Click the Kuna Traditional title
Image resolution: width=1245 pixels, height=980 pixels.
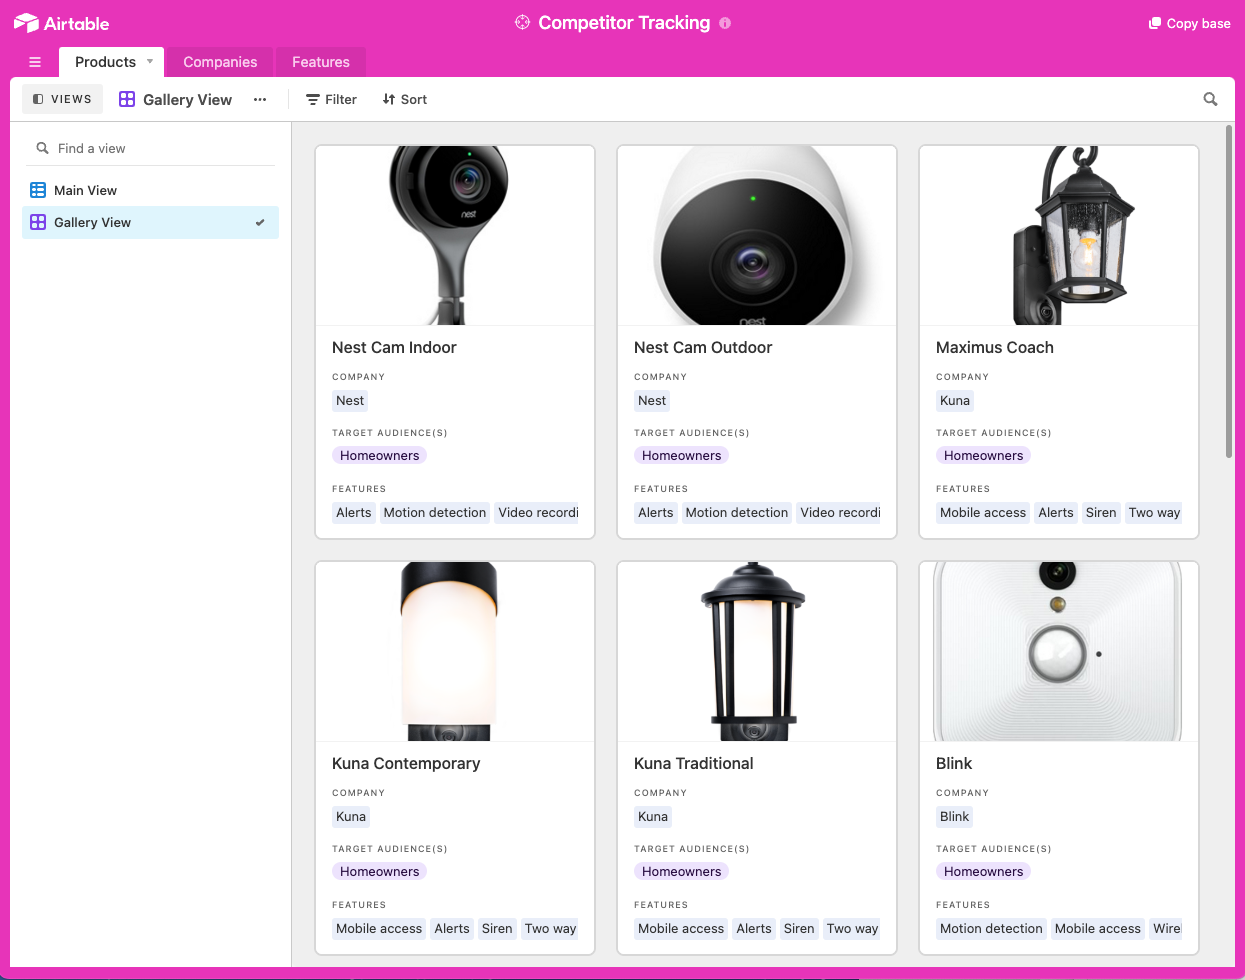click(x=694, y=763)
